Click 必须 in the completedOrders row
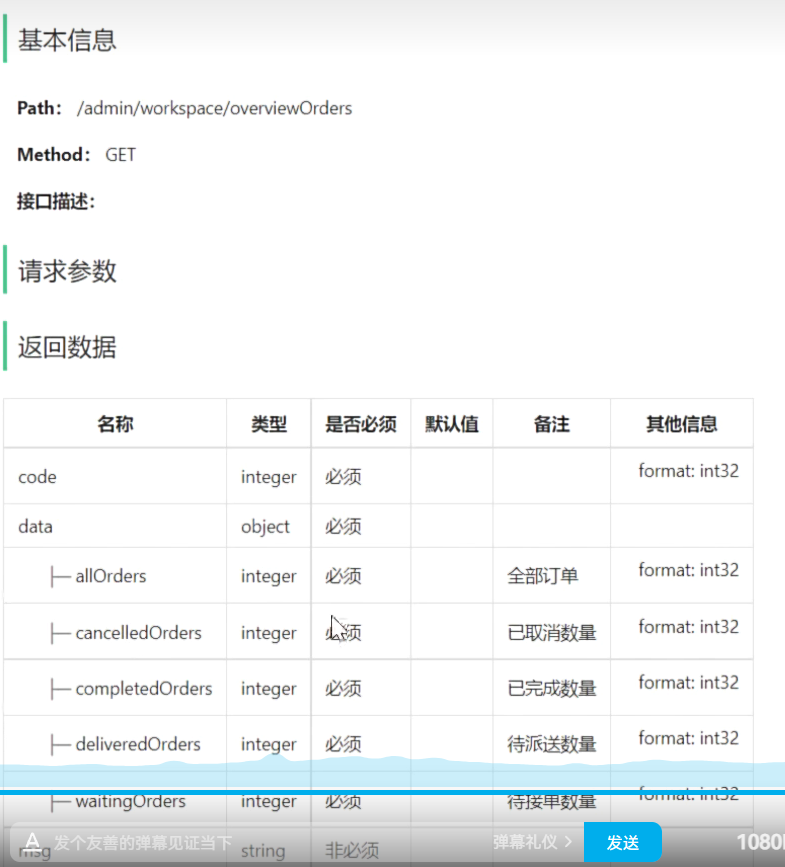The image size is (785, 867). (x=343, y=689)
